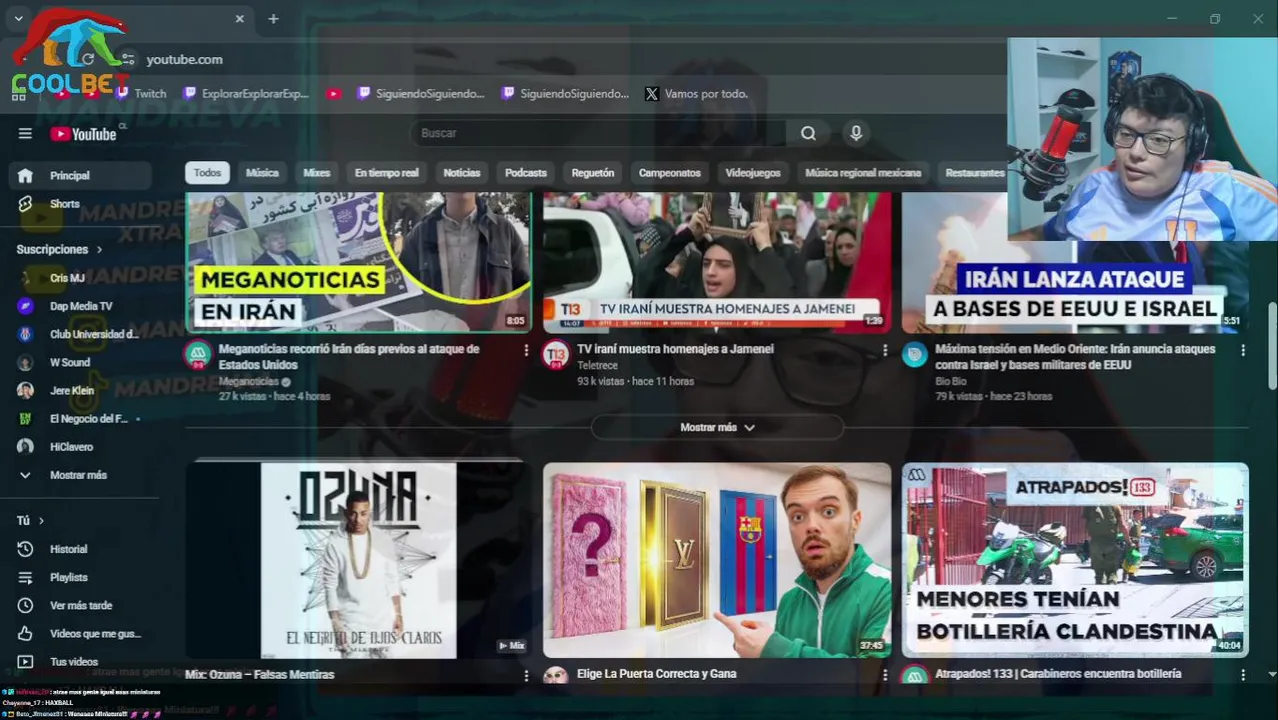Screen dimensions: 1278x720
Task: Select the Música filter chip
Action: tap(262, 173)
